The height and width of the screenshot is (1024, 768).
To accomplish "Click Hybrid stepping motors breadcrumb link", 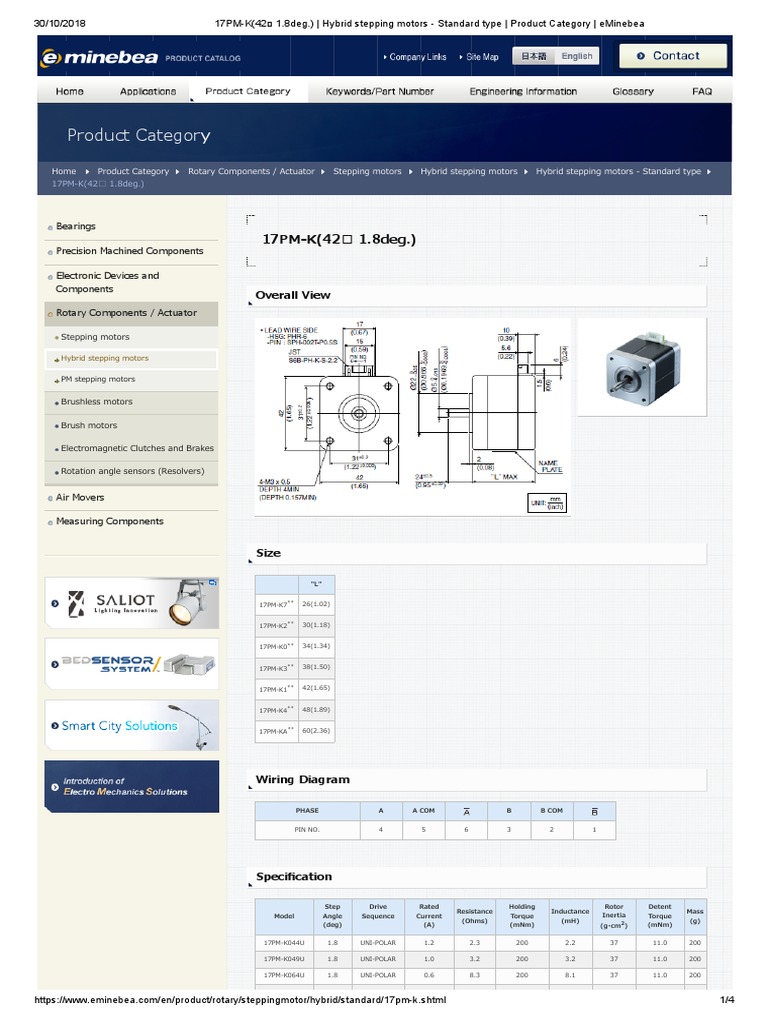I will pyautogui.click(x=469, y=171).
